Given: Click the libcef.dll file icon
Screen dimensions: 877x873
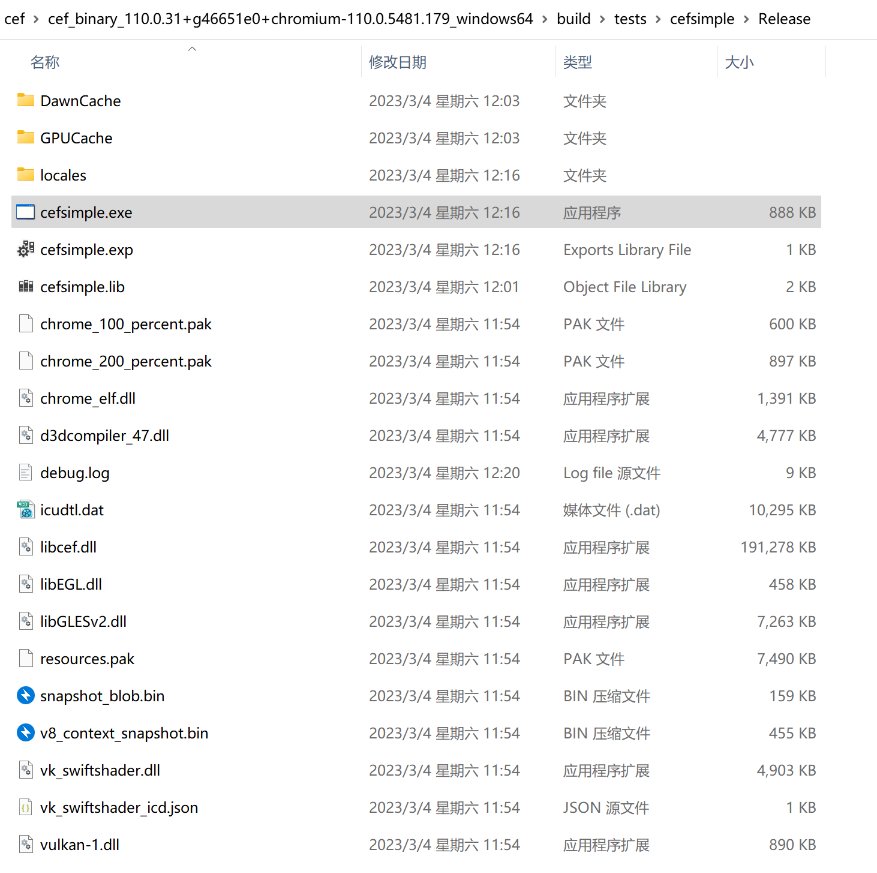Looking at the screenshot, I should pos(26,547).
